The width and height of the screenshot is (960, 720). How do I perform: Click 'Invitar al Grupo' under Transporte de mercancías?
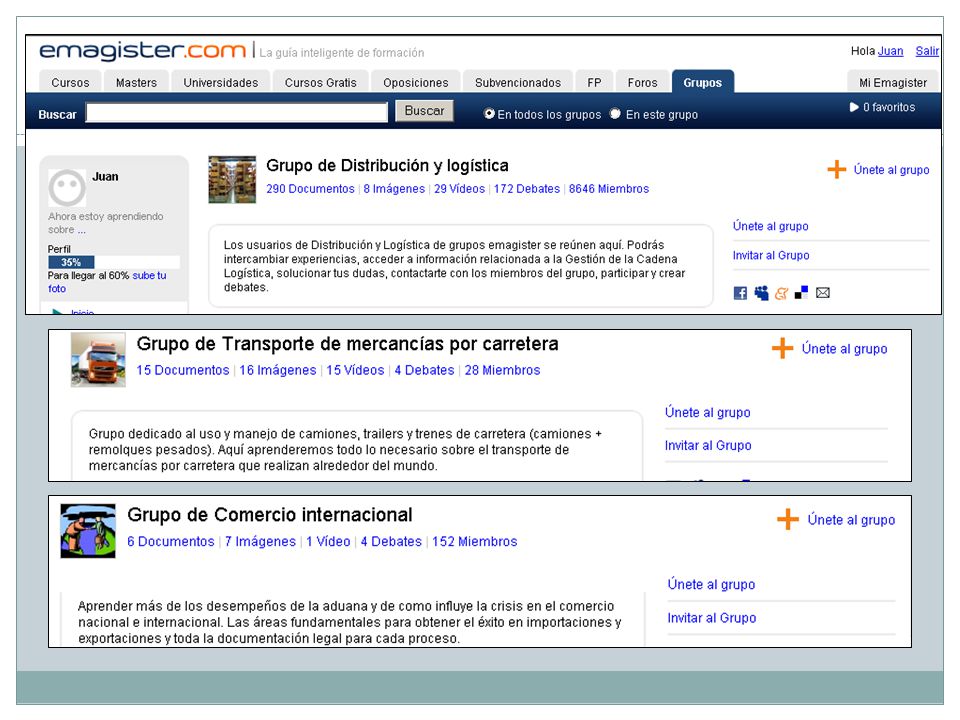tap(708, 445)
